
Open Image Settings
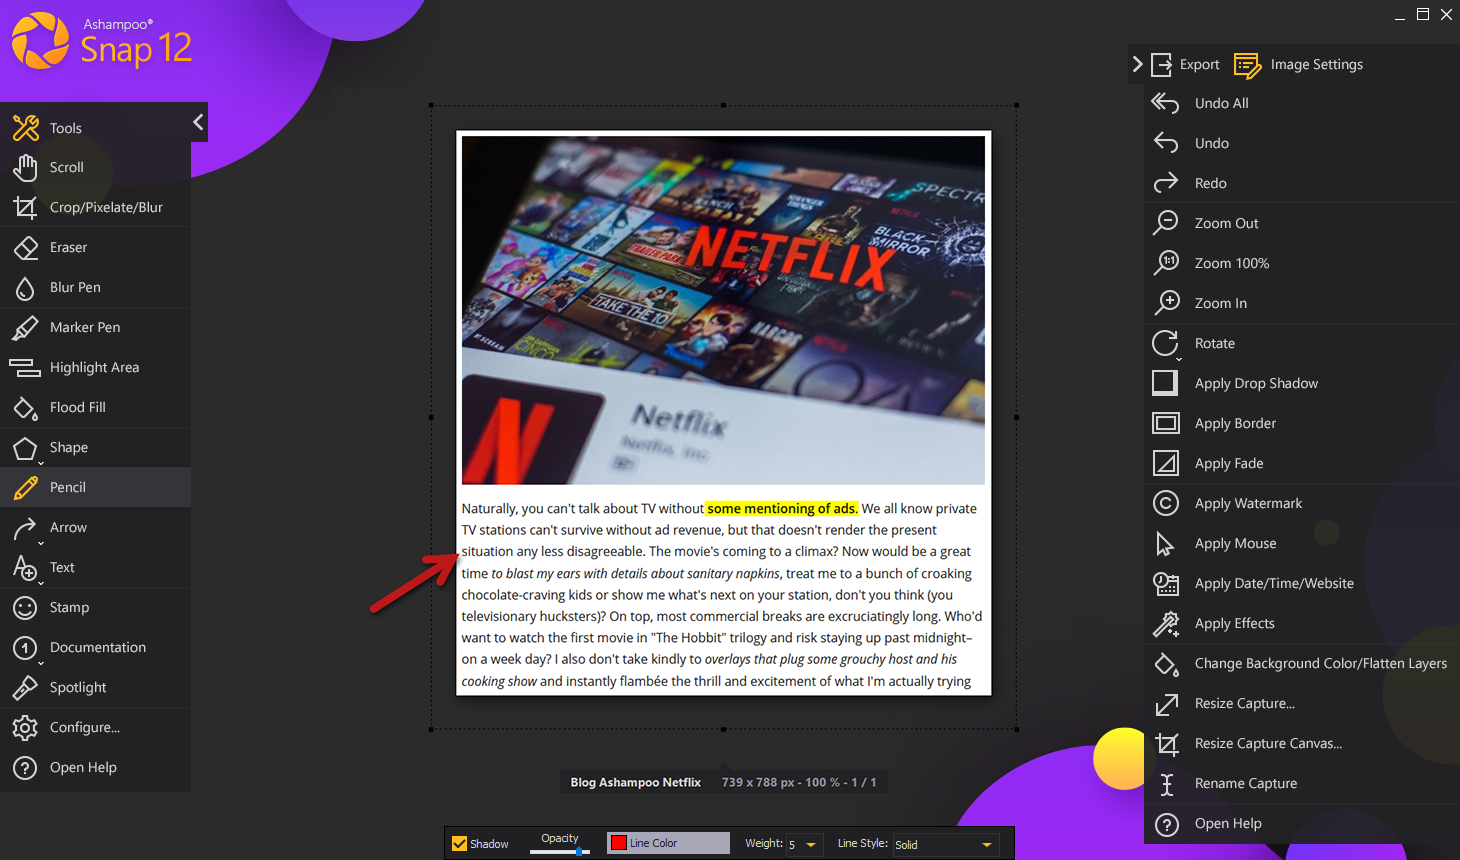tap(1311, 64)
